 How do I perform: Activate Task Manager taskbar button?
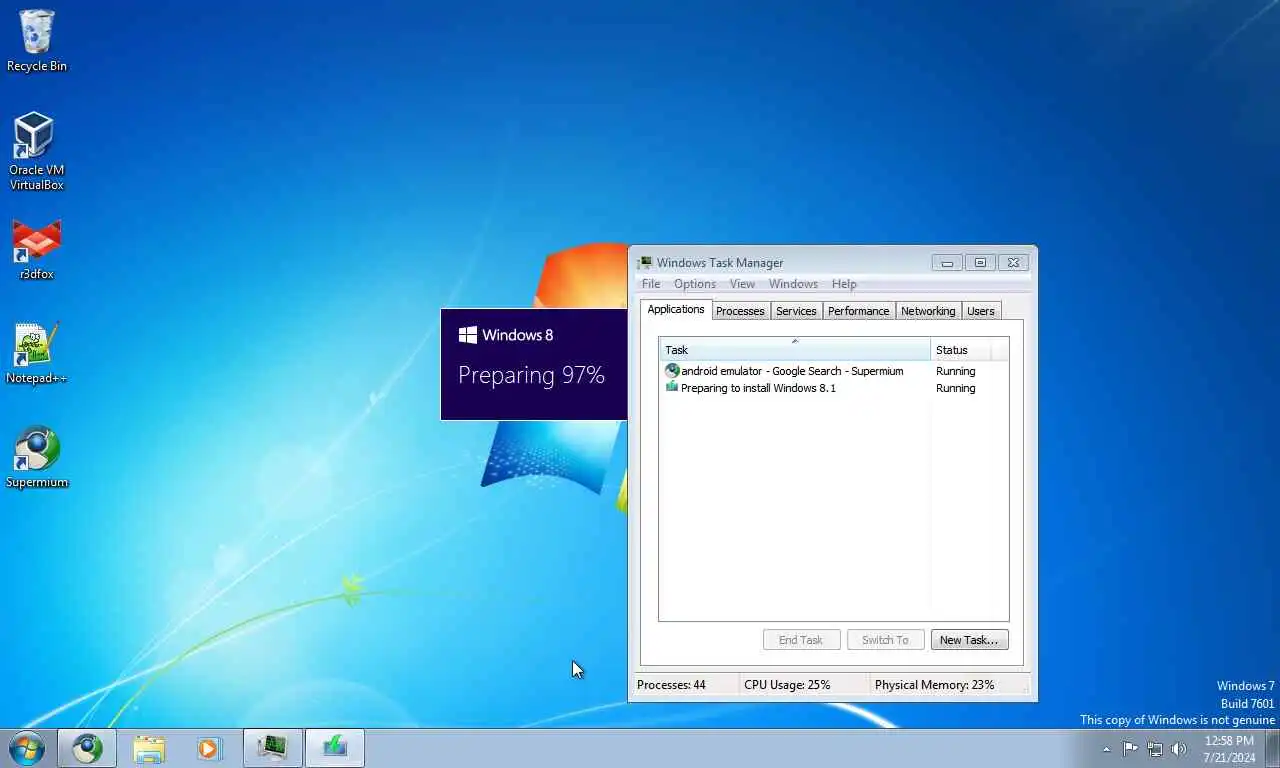pos(272,748)
